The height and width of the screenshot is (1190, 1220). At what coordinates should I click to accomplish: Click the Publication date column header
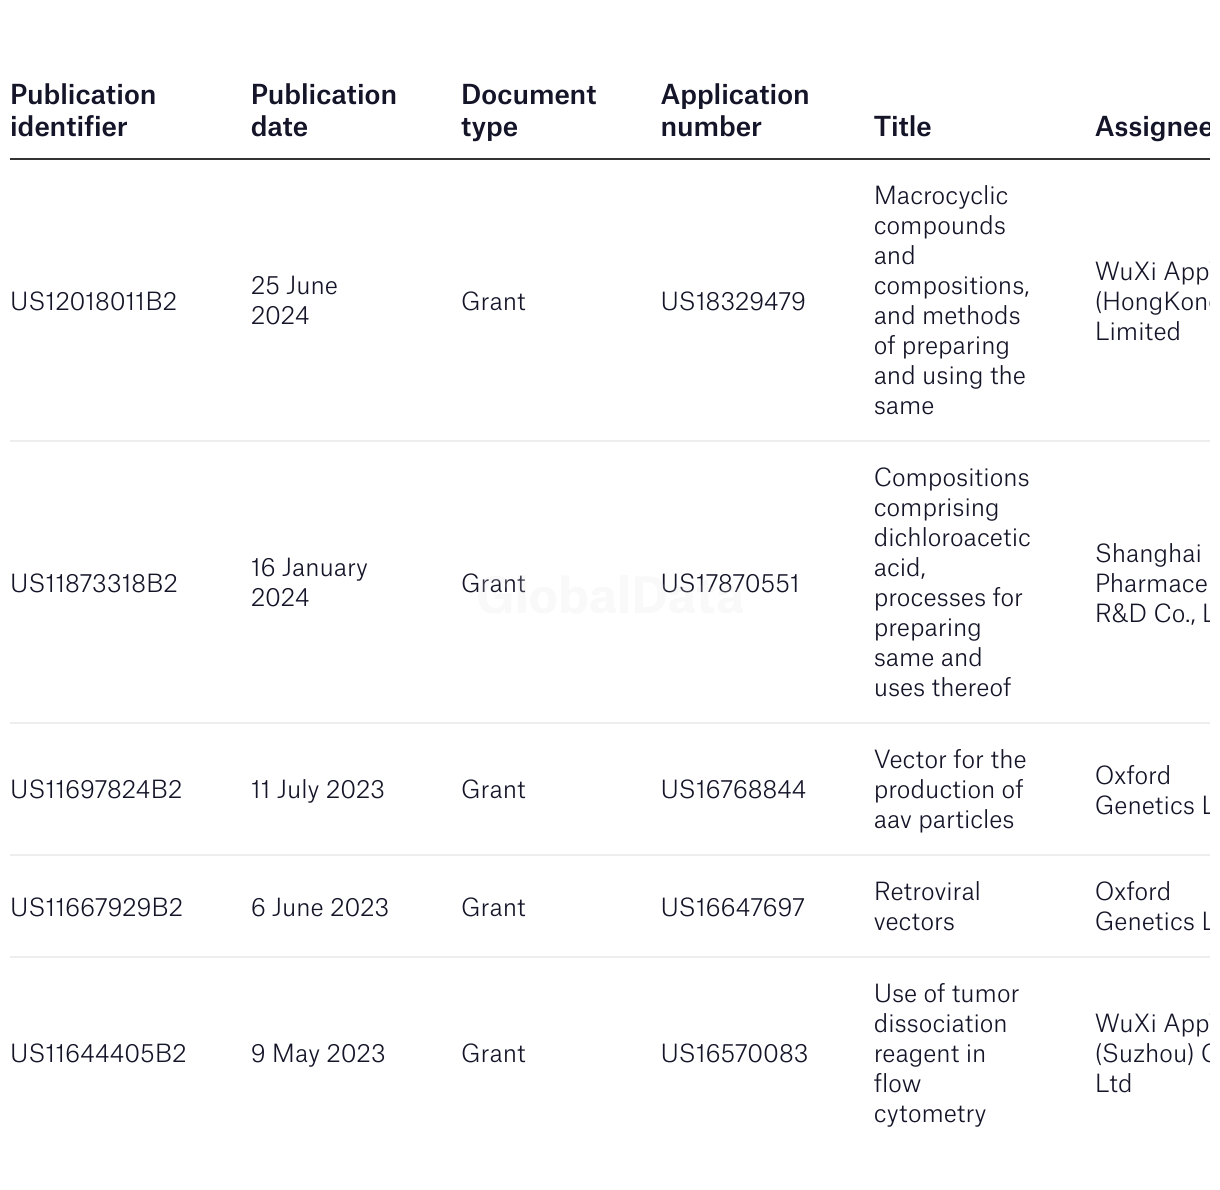[324, 111]
